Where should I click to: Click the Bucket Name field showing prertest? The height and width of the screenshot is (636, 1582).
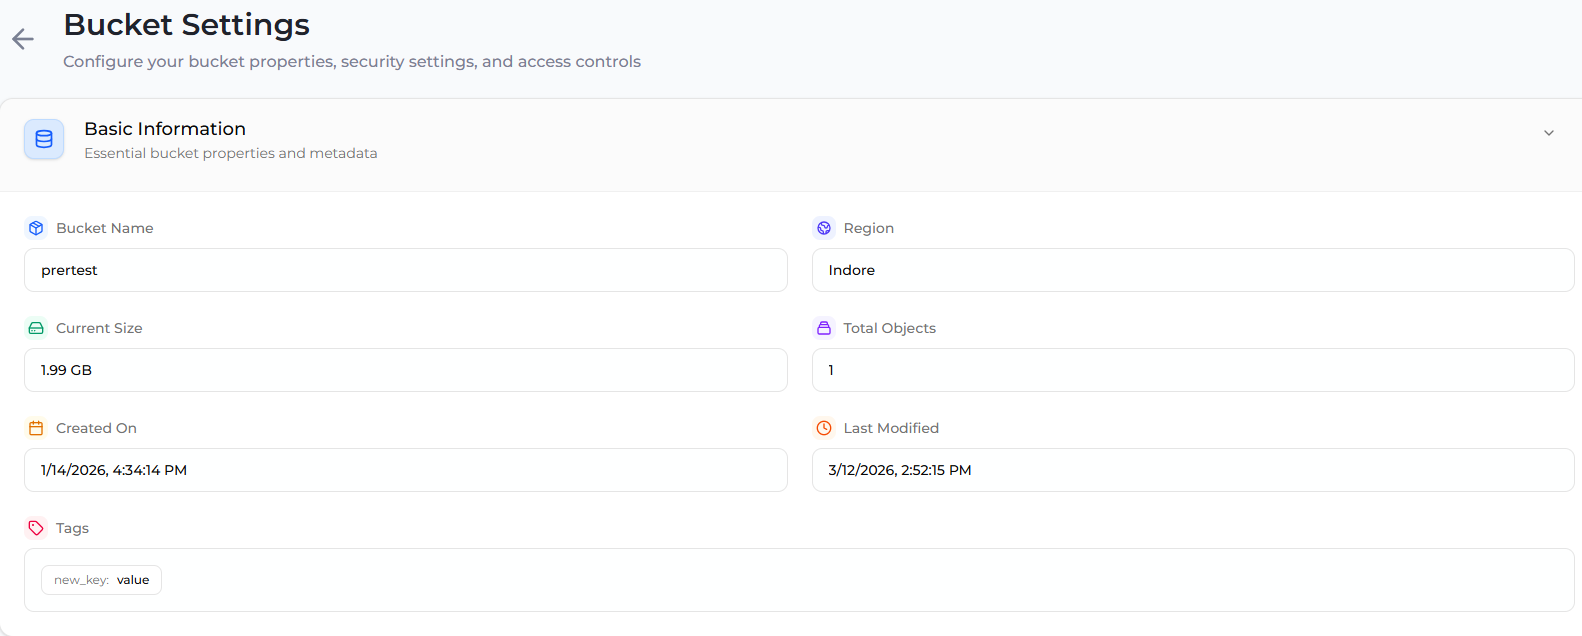405,270
